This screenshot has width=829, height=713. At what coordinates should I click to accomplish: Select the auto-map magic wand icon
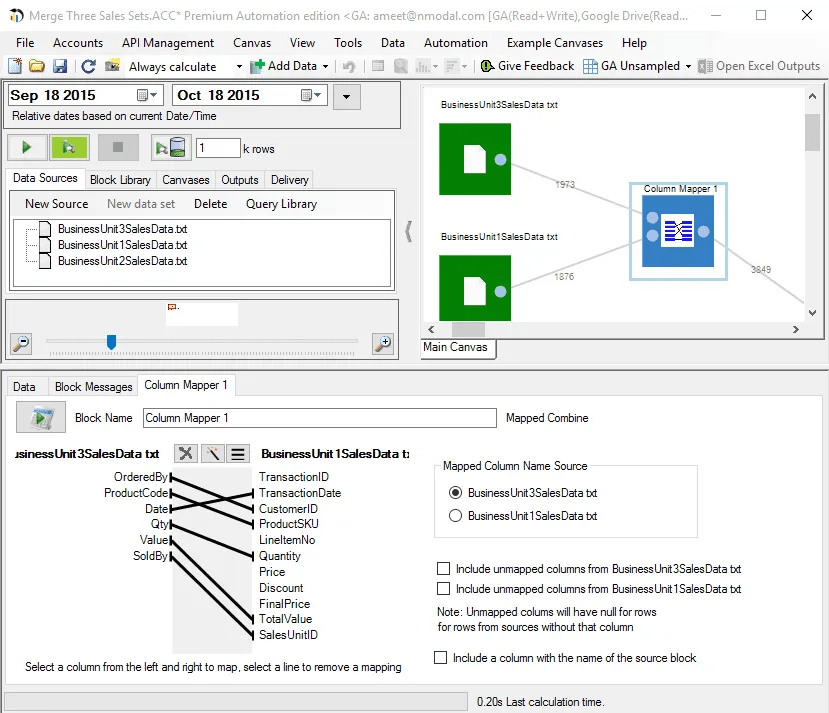pyautogui.click(x=210, y=453)
